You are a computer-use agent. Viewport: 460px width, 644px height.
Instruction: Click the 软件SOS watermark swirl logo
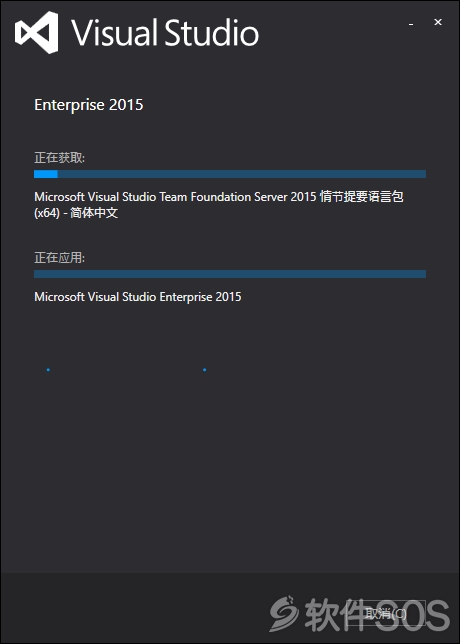(x=285, y=613)
